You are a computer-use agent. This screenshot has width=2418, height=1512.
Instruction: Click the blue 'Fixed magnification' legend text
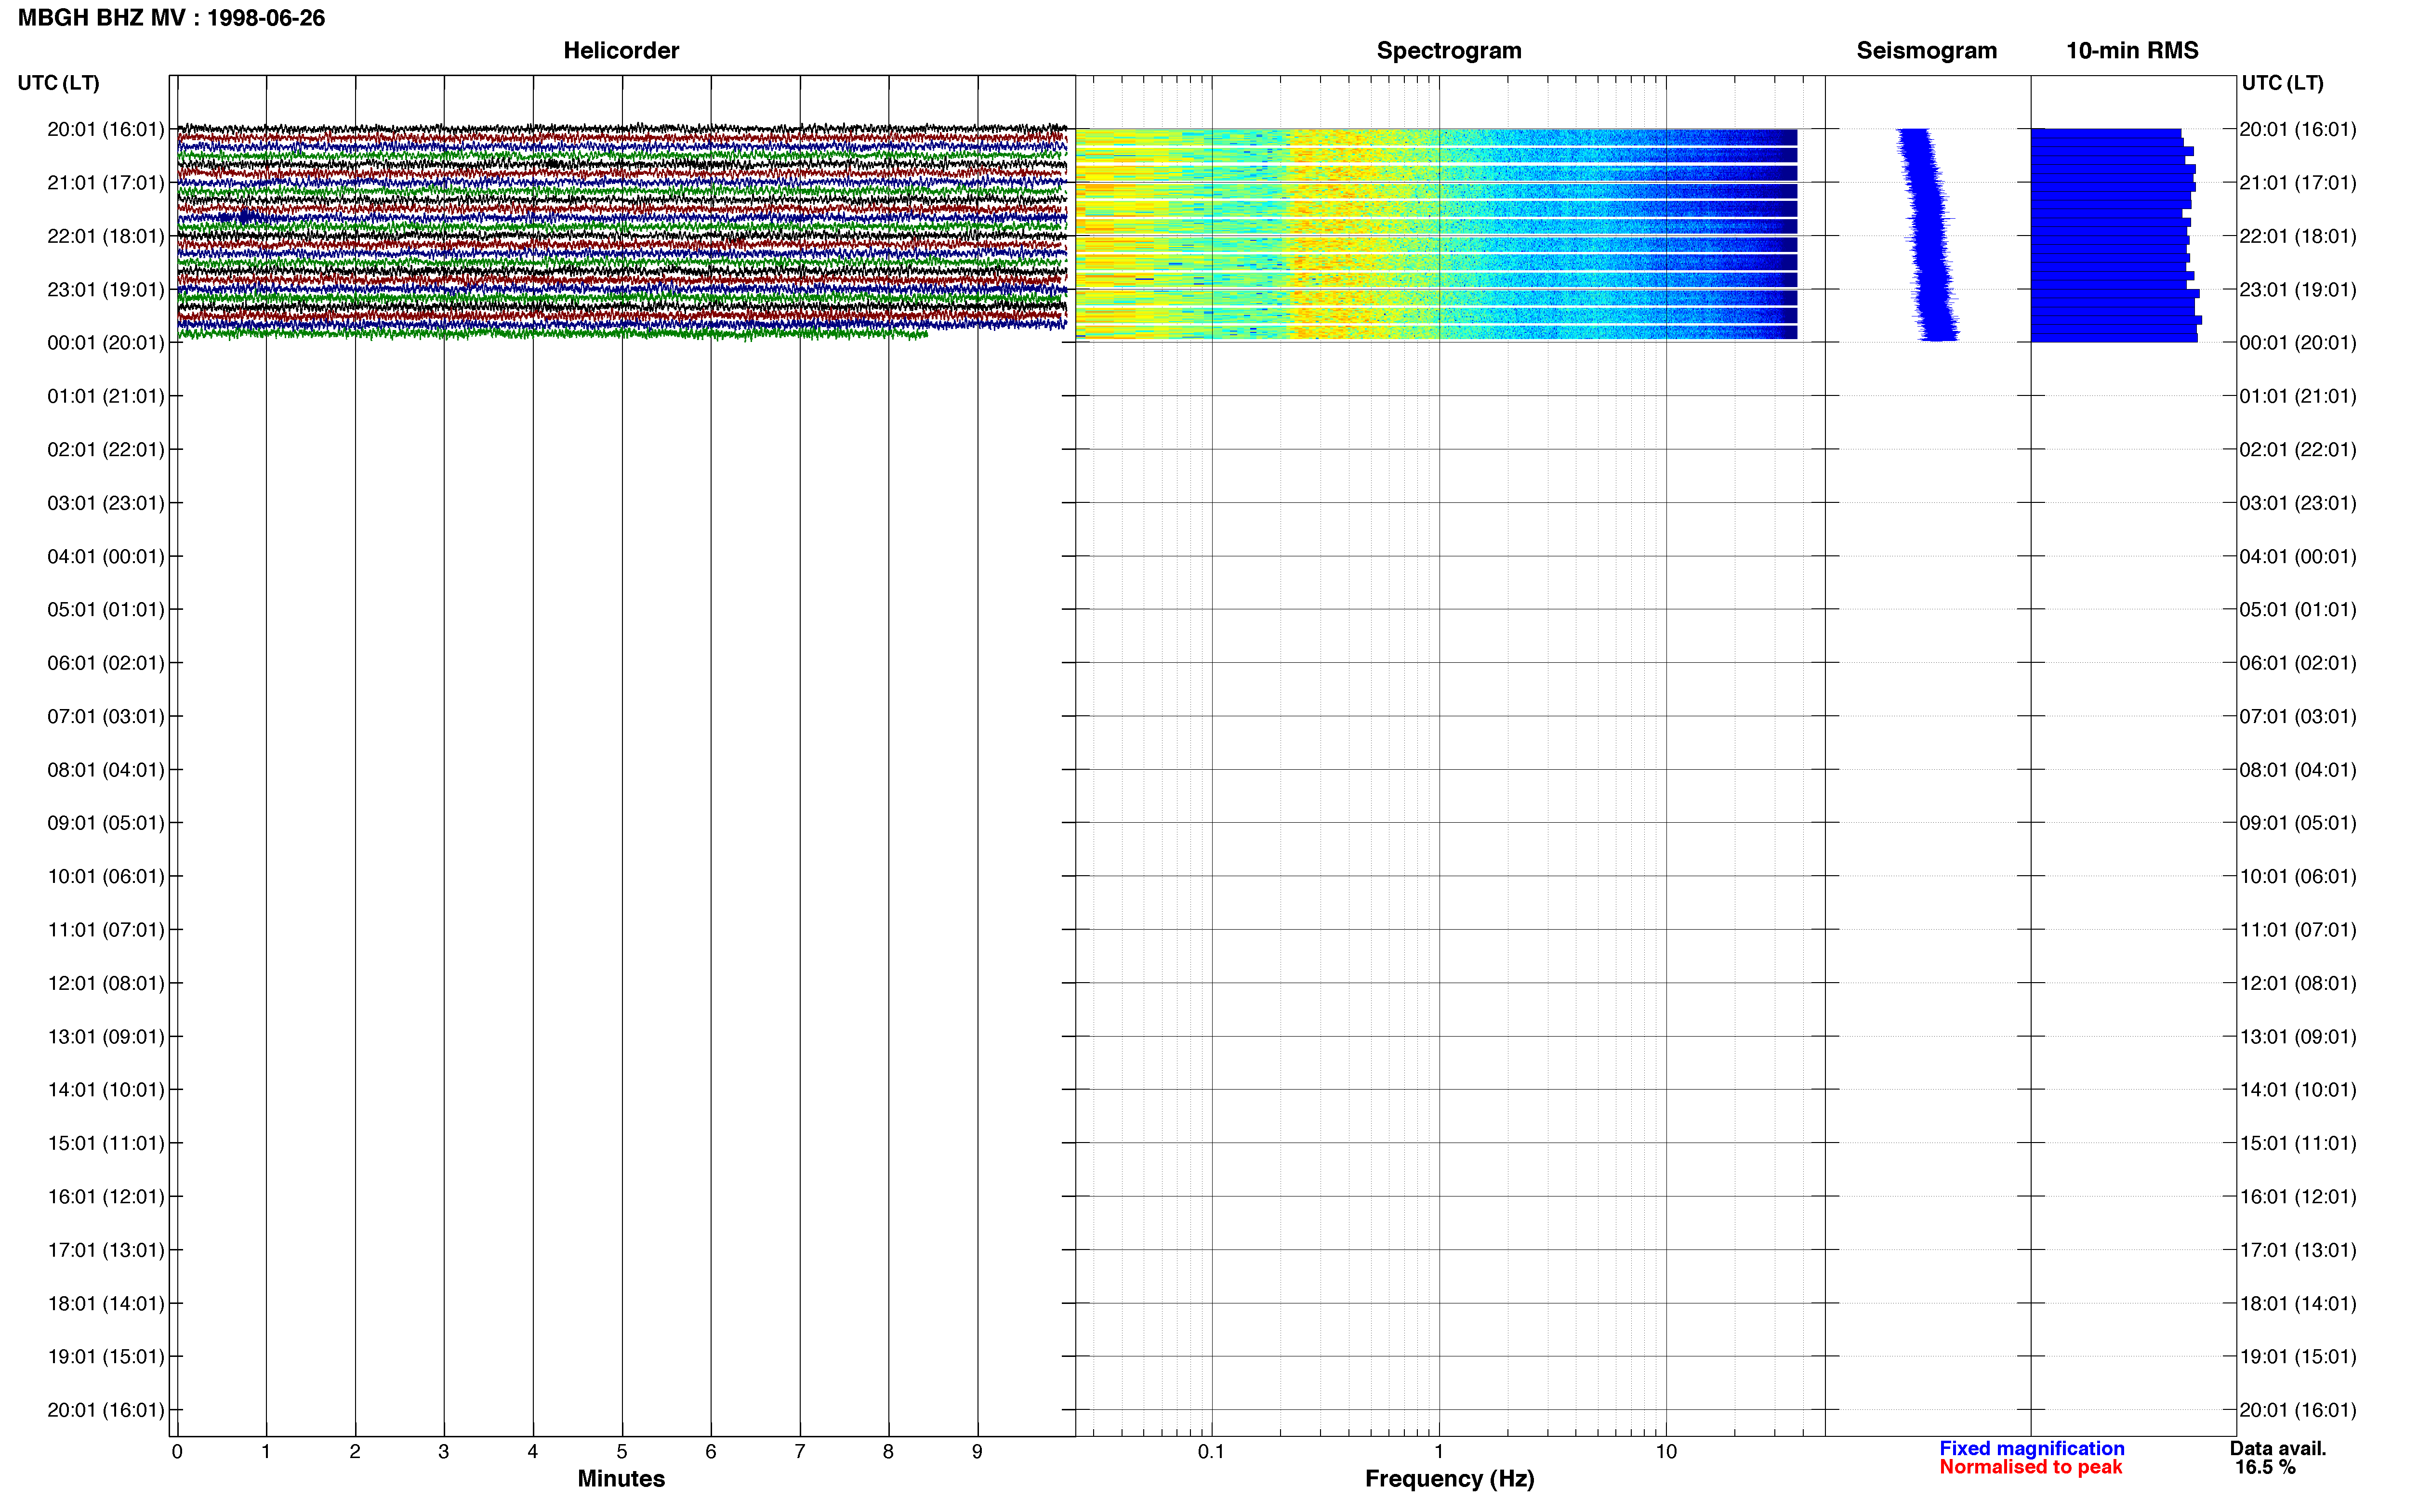(2031, 1448)
